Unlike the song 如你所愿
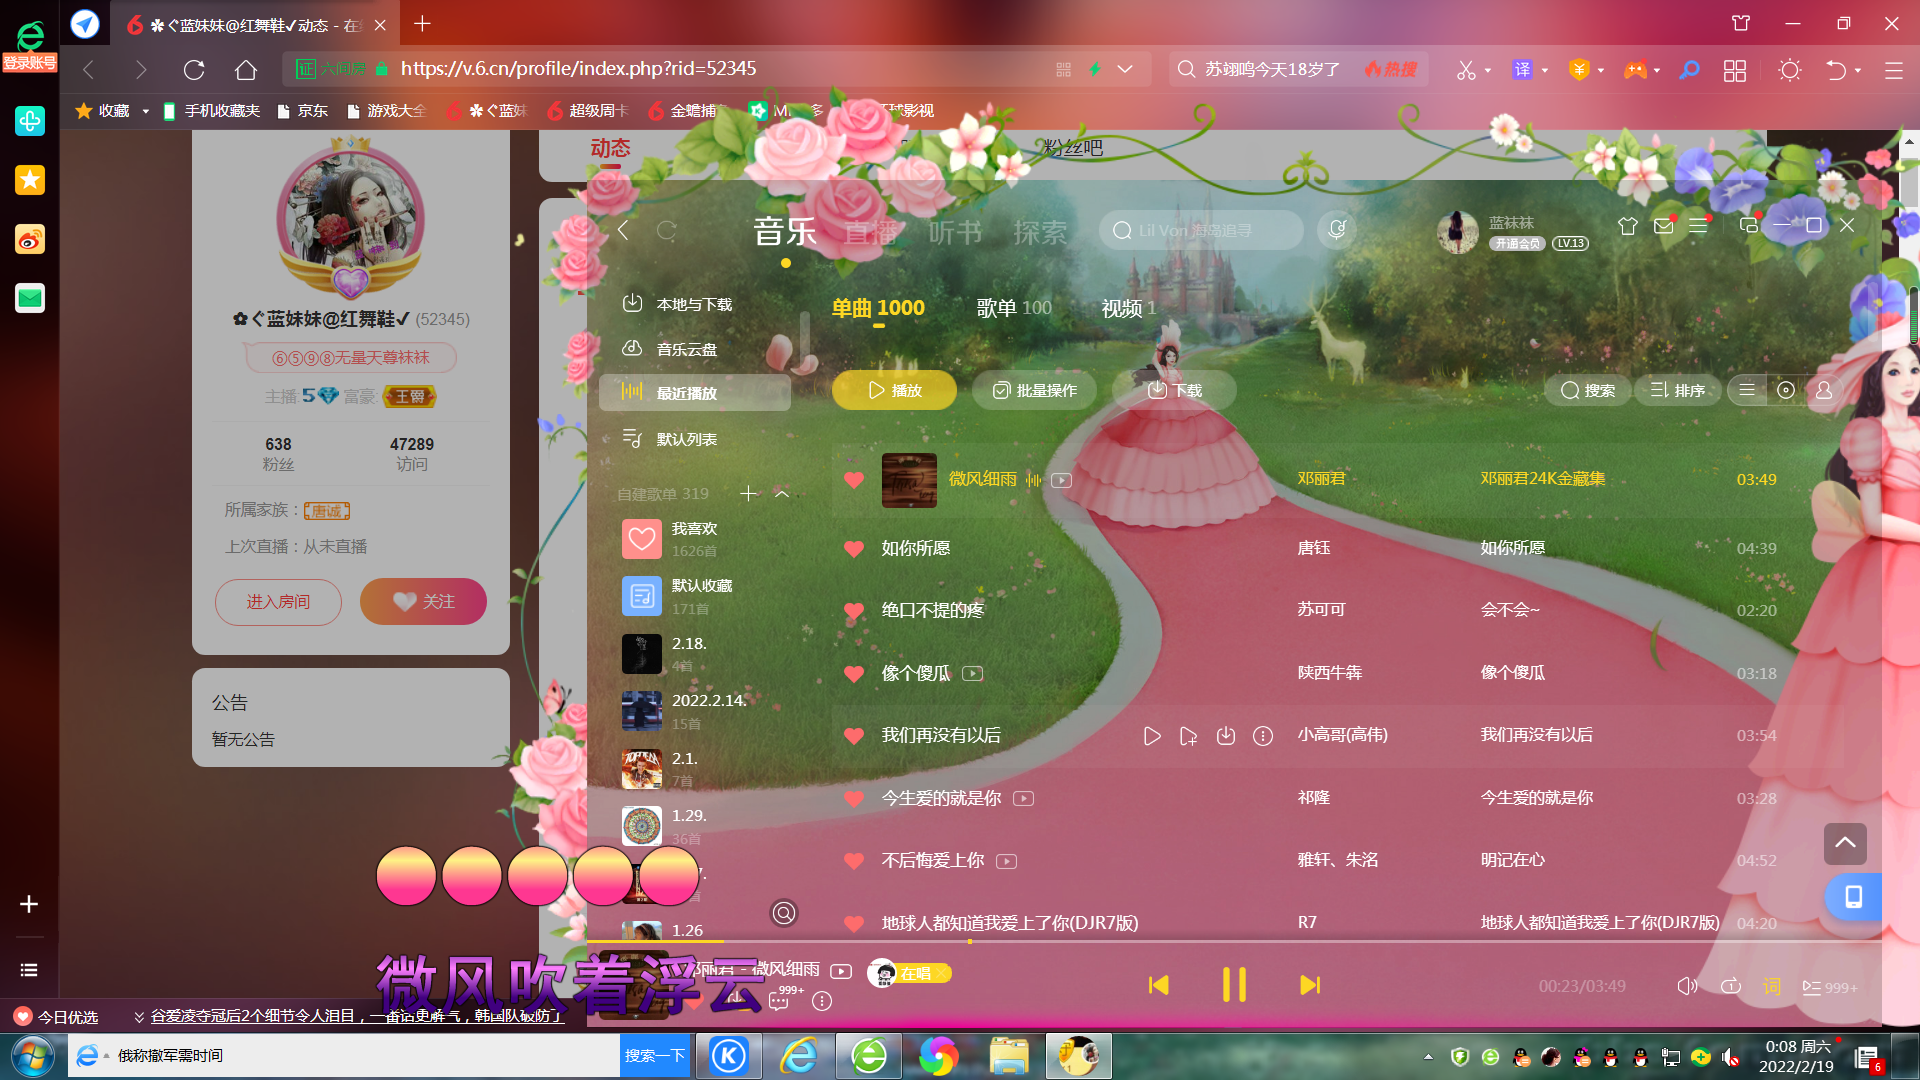This screenshot has height=1080, width=1920. 854,548
